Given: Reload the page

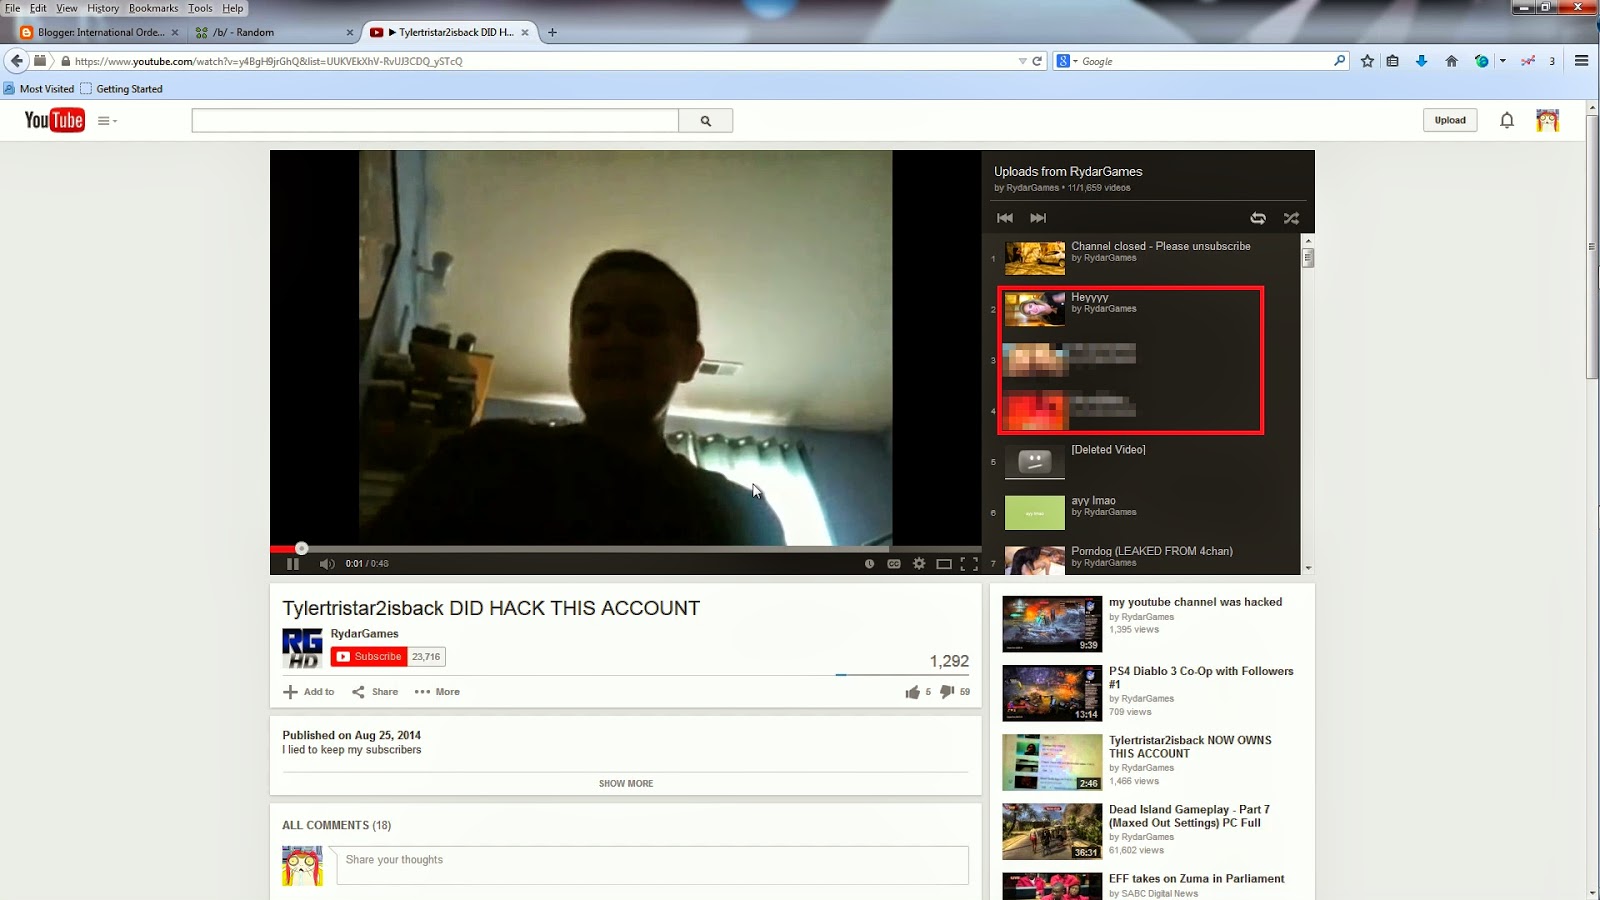Looking at the screenshot, I should (1037, 61).
